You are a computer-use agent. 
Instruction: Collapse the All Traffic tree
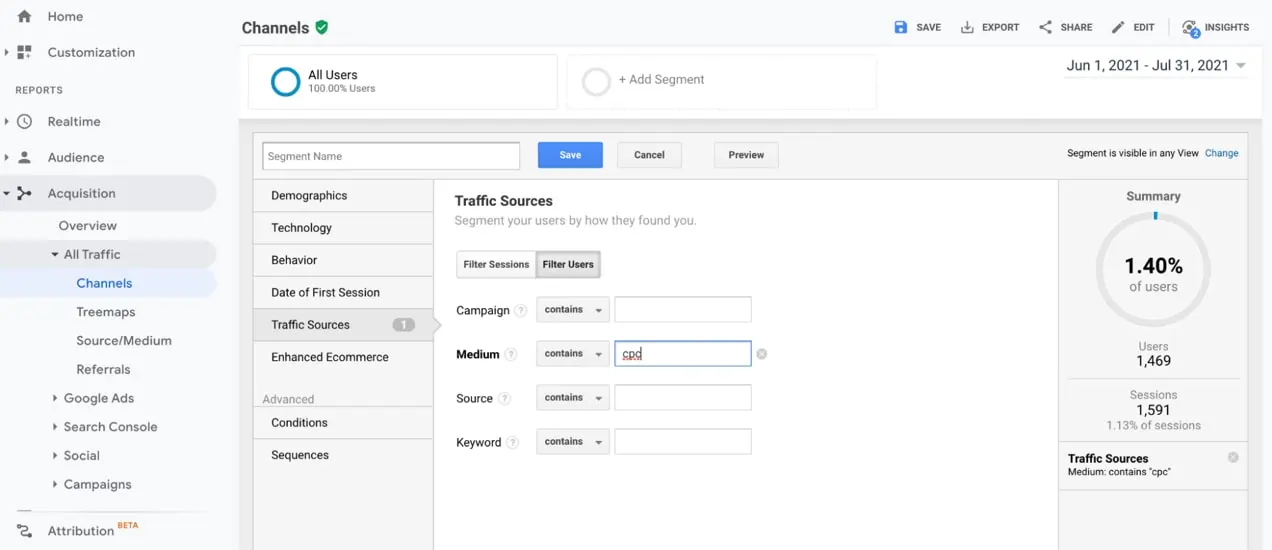point(55,255)
